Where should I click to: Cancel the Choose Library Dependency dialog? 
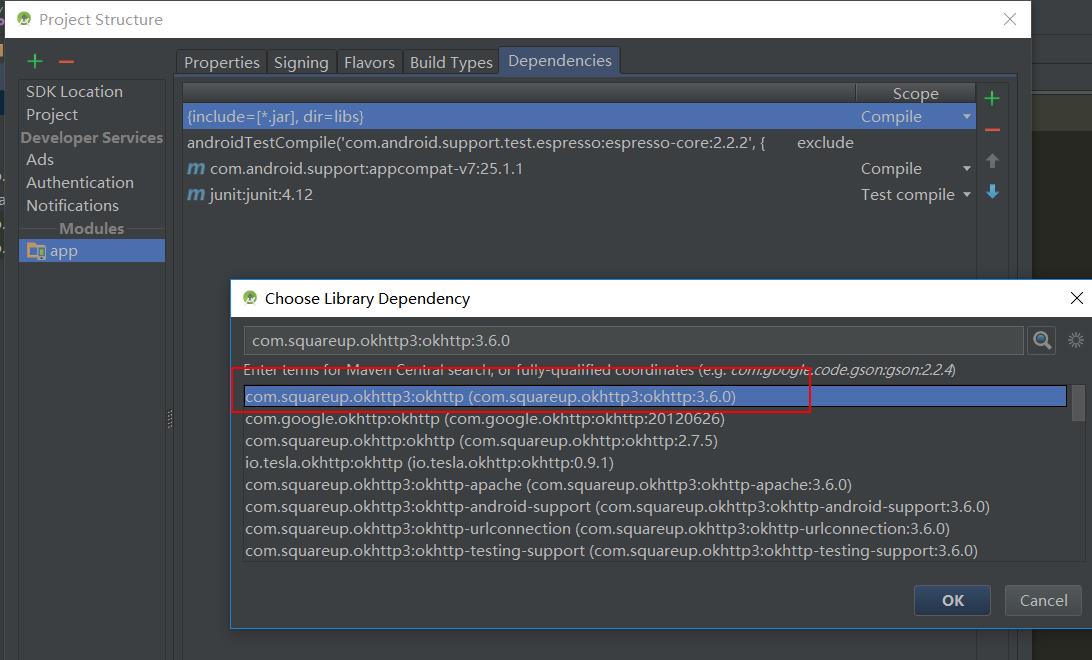click(x=1043, y=600)
